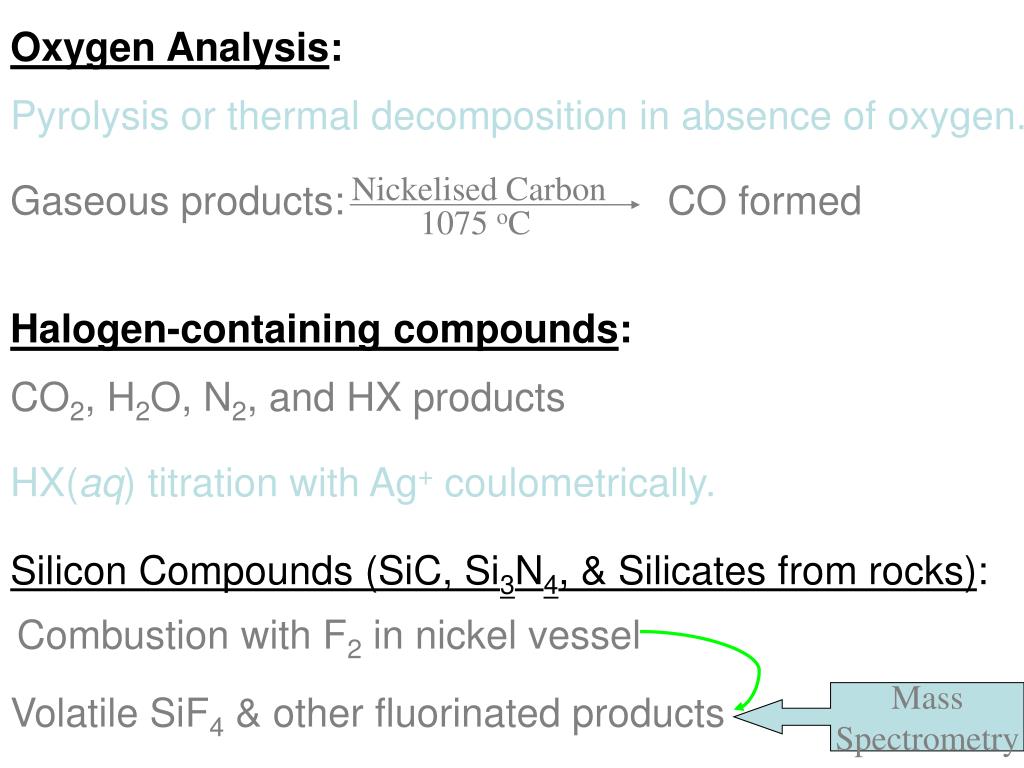Click the CO2, H2O, N2, and HX products line

287,400
